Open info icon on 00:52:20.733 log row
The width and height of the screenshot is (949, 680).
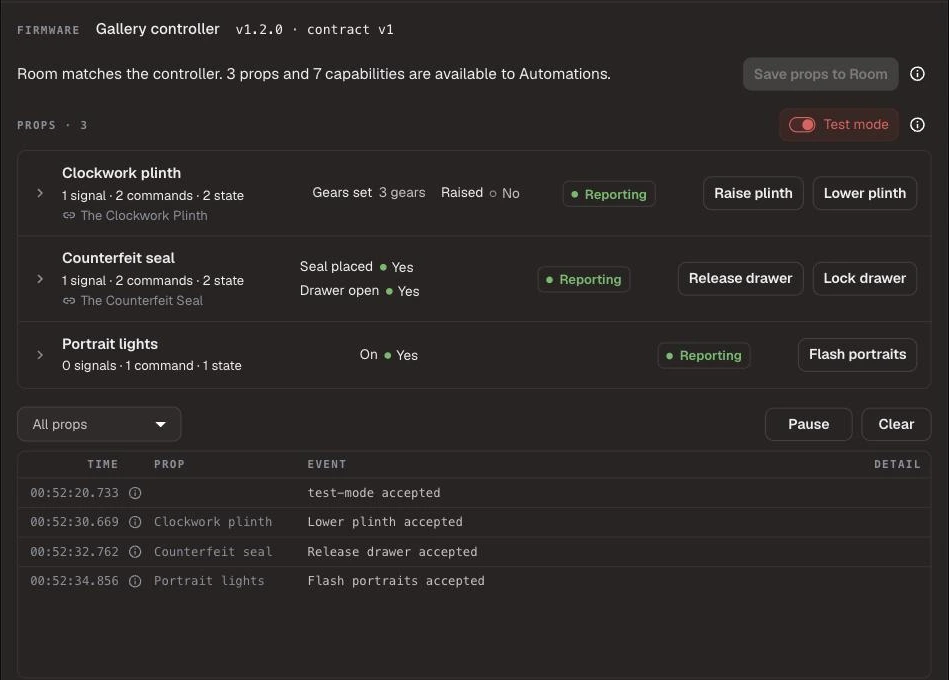(135, 493)
